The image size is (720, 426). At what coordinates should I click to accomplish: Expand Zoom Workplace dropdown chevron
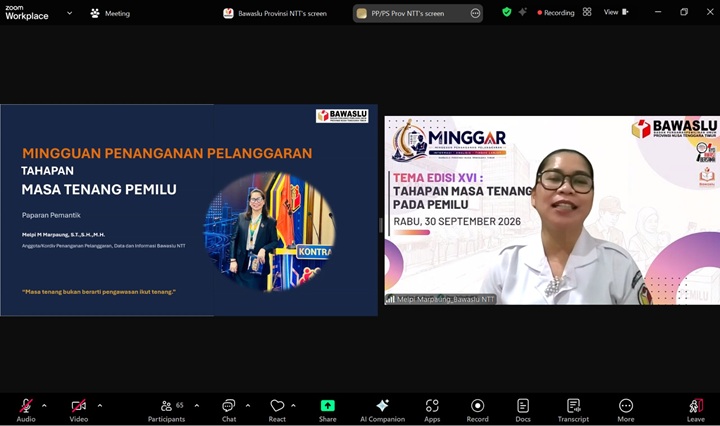(69, 13)
